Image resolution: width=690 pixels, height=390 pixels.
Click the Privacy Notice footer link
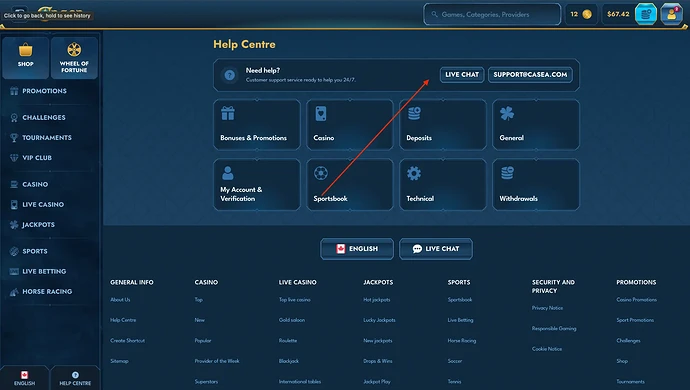(547, 308)
